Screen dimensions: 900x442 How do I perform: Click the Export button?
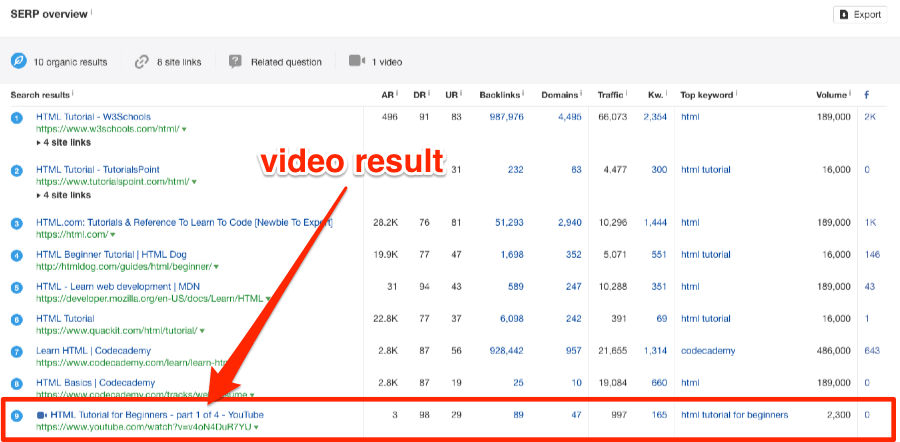859,15
